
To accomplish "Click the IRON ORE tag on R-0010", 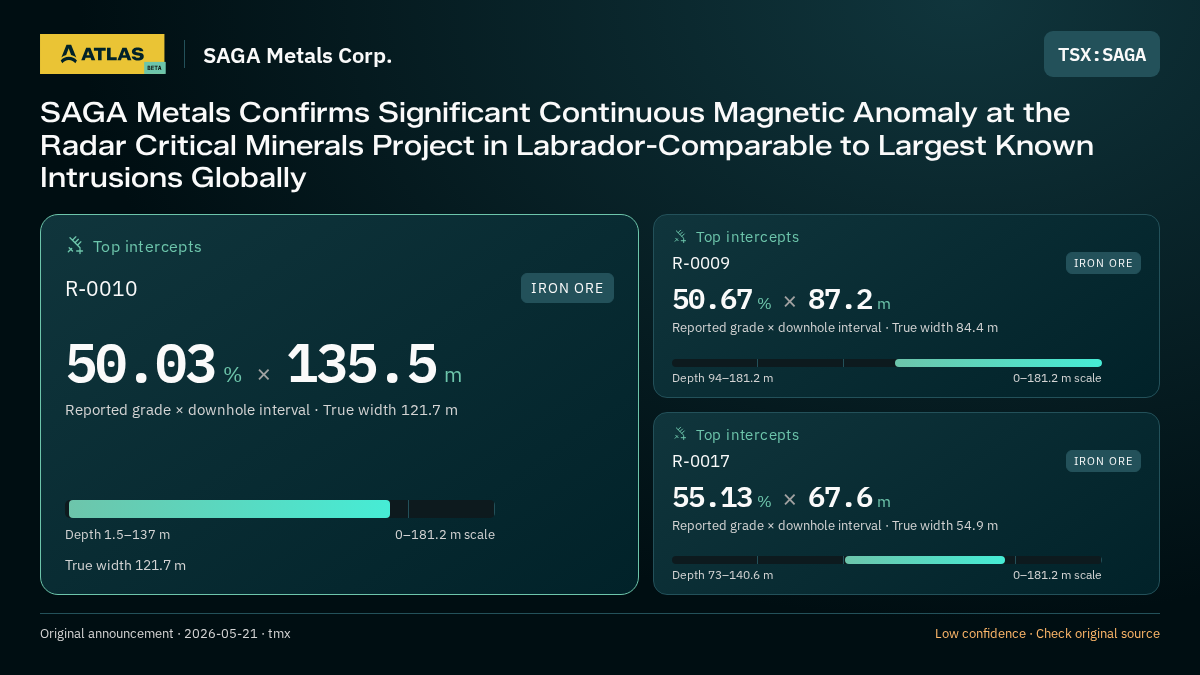I will click(x=567, y=288).
